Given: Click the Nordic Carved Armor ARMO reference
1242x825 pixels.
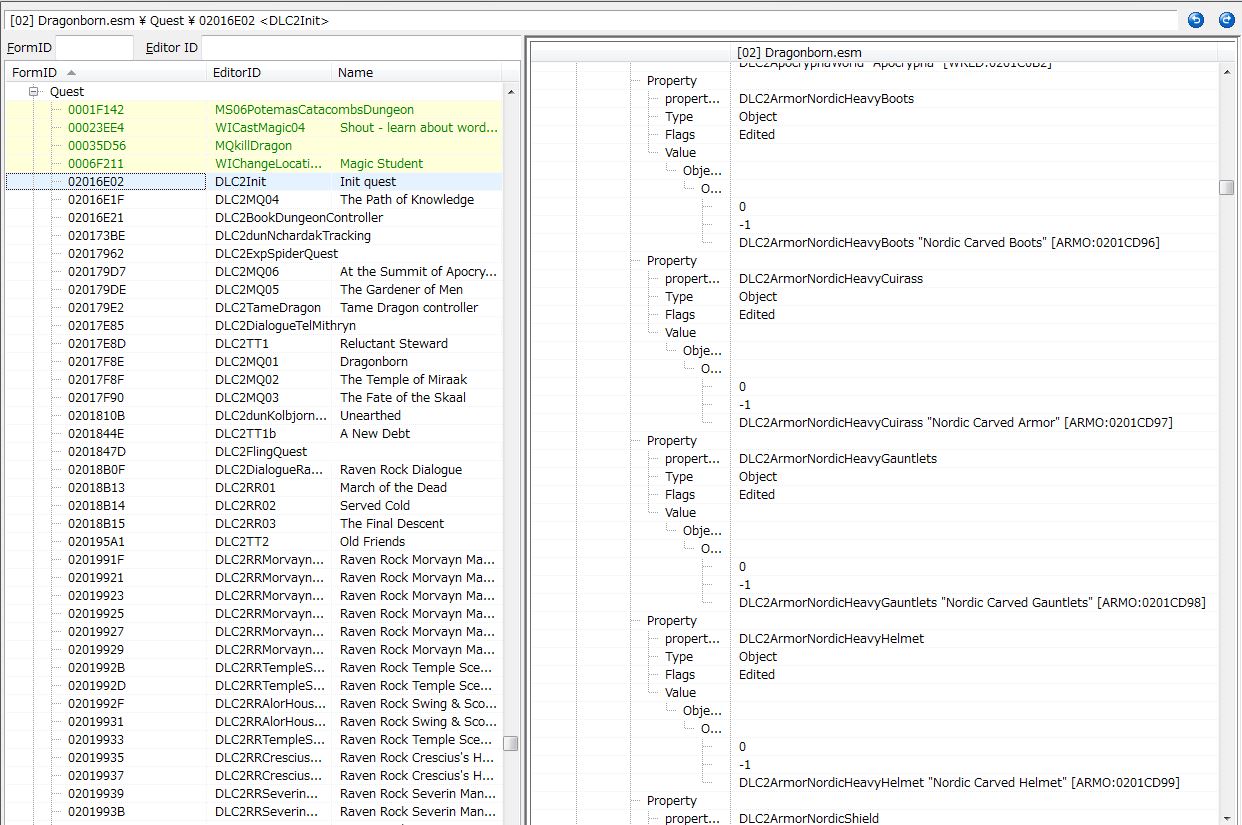Looking at the screenshot, I should tap(955, 423).
